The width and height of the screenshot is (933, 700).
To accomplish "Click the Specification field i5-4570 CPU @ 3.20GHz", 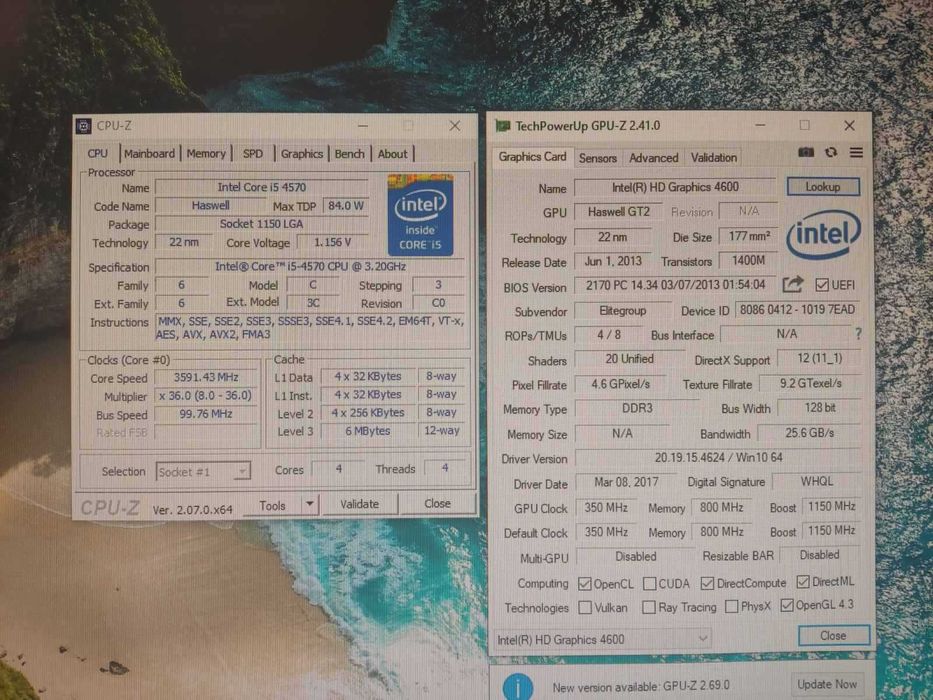I will (x=310, y=266).
